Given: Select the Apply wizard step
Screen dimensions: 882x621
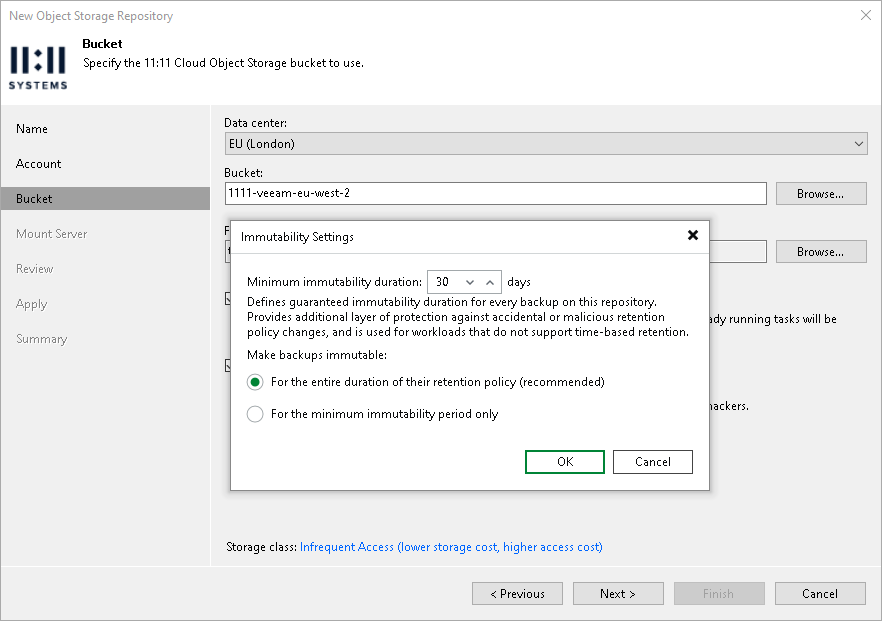Looking at the screenshot, I should pos(32,304).
